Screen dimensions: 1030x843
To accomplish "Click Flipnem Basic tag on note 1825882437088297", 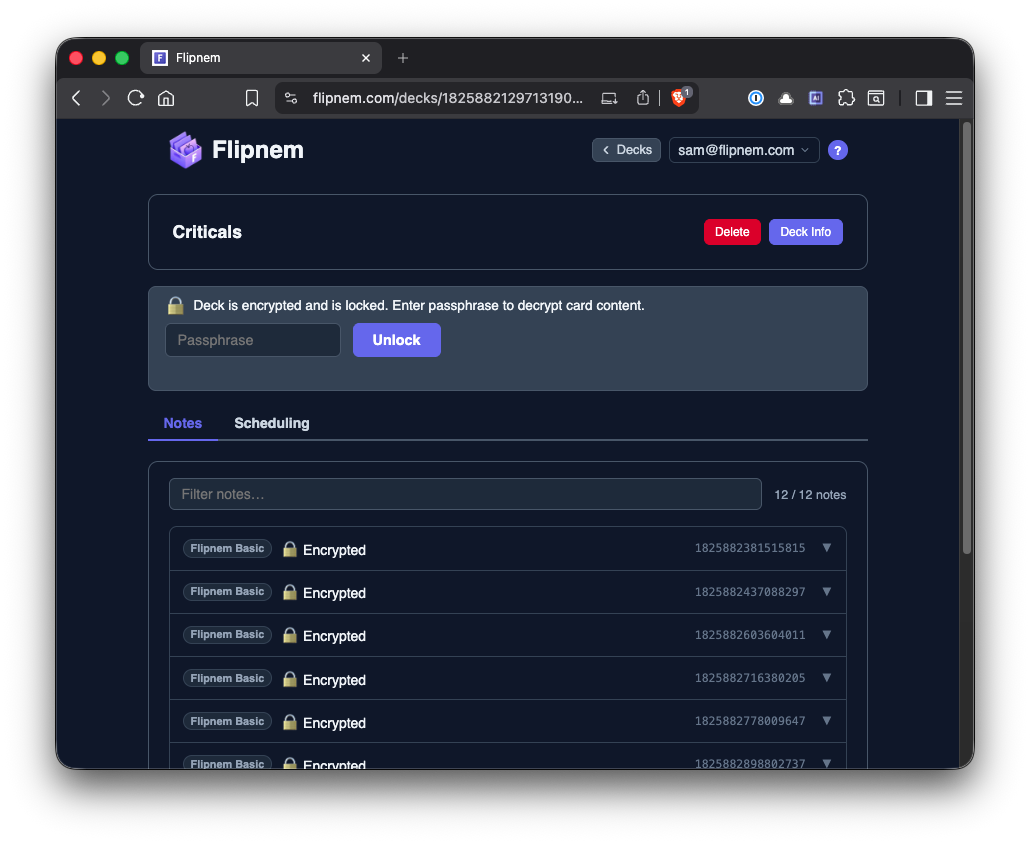I will point(227,592).
